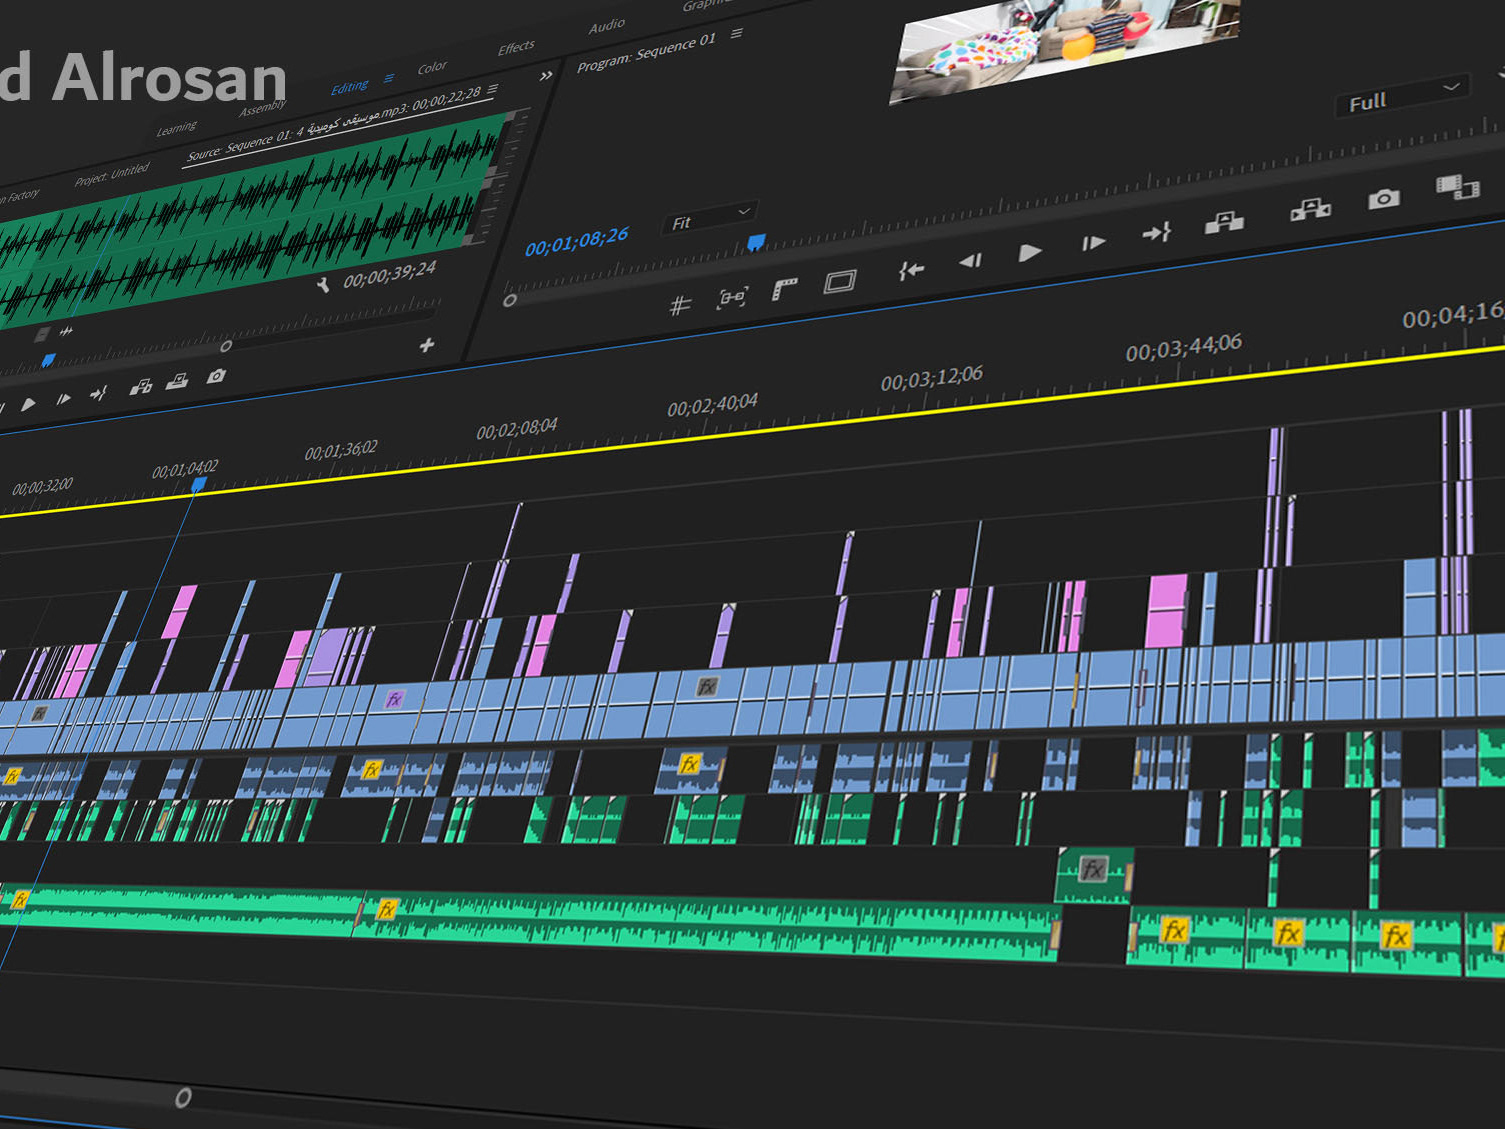This screenshot has height=1129, width=1505.
Task: Go to Out point in Program monitor
Action: (x=1157, y=233)
